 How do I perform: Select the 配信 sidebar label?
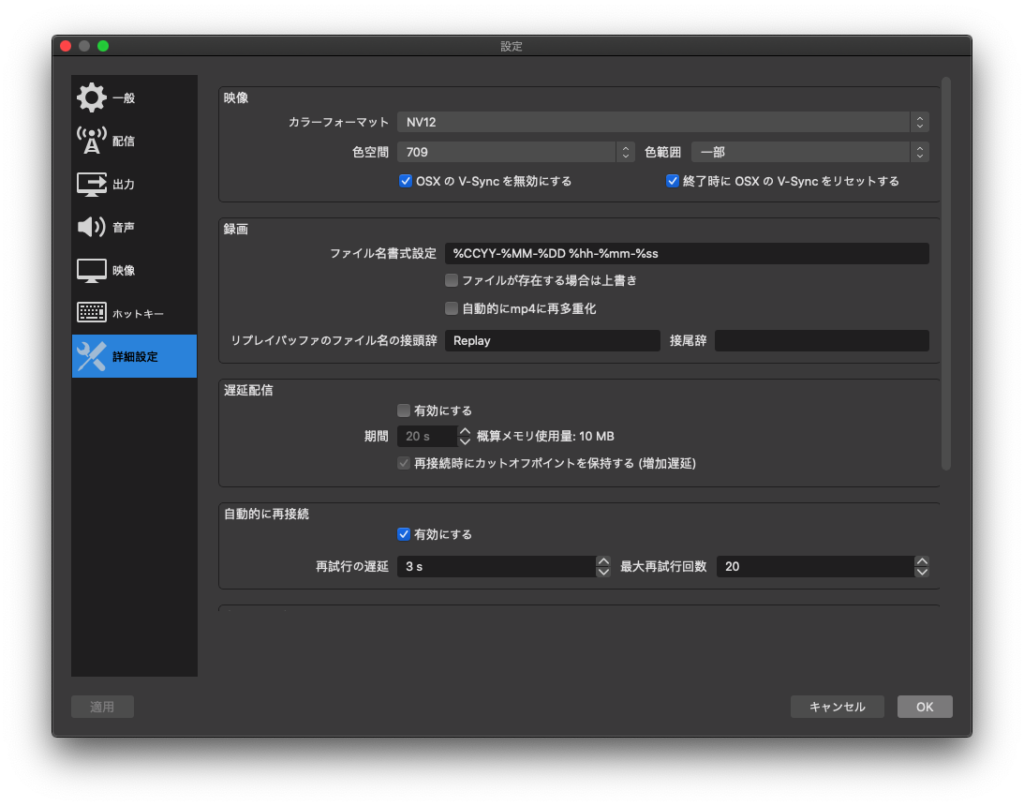(x=123, y=141)
